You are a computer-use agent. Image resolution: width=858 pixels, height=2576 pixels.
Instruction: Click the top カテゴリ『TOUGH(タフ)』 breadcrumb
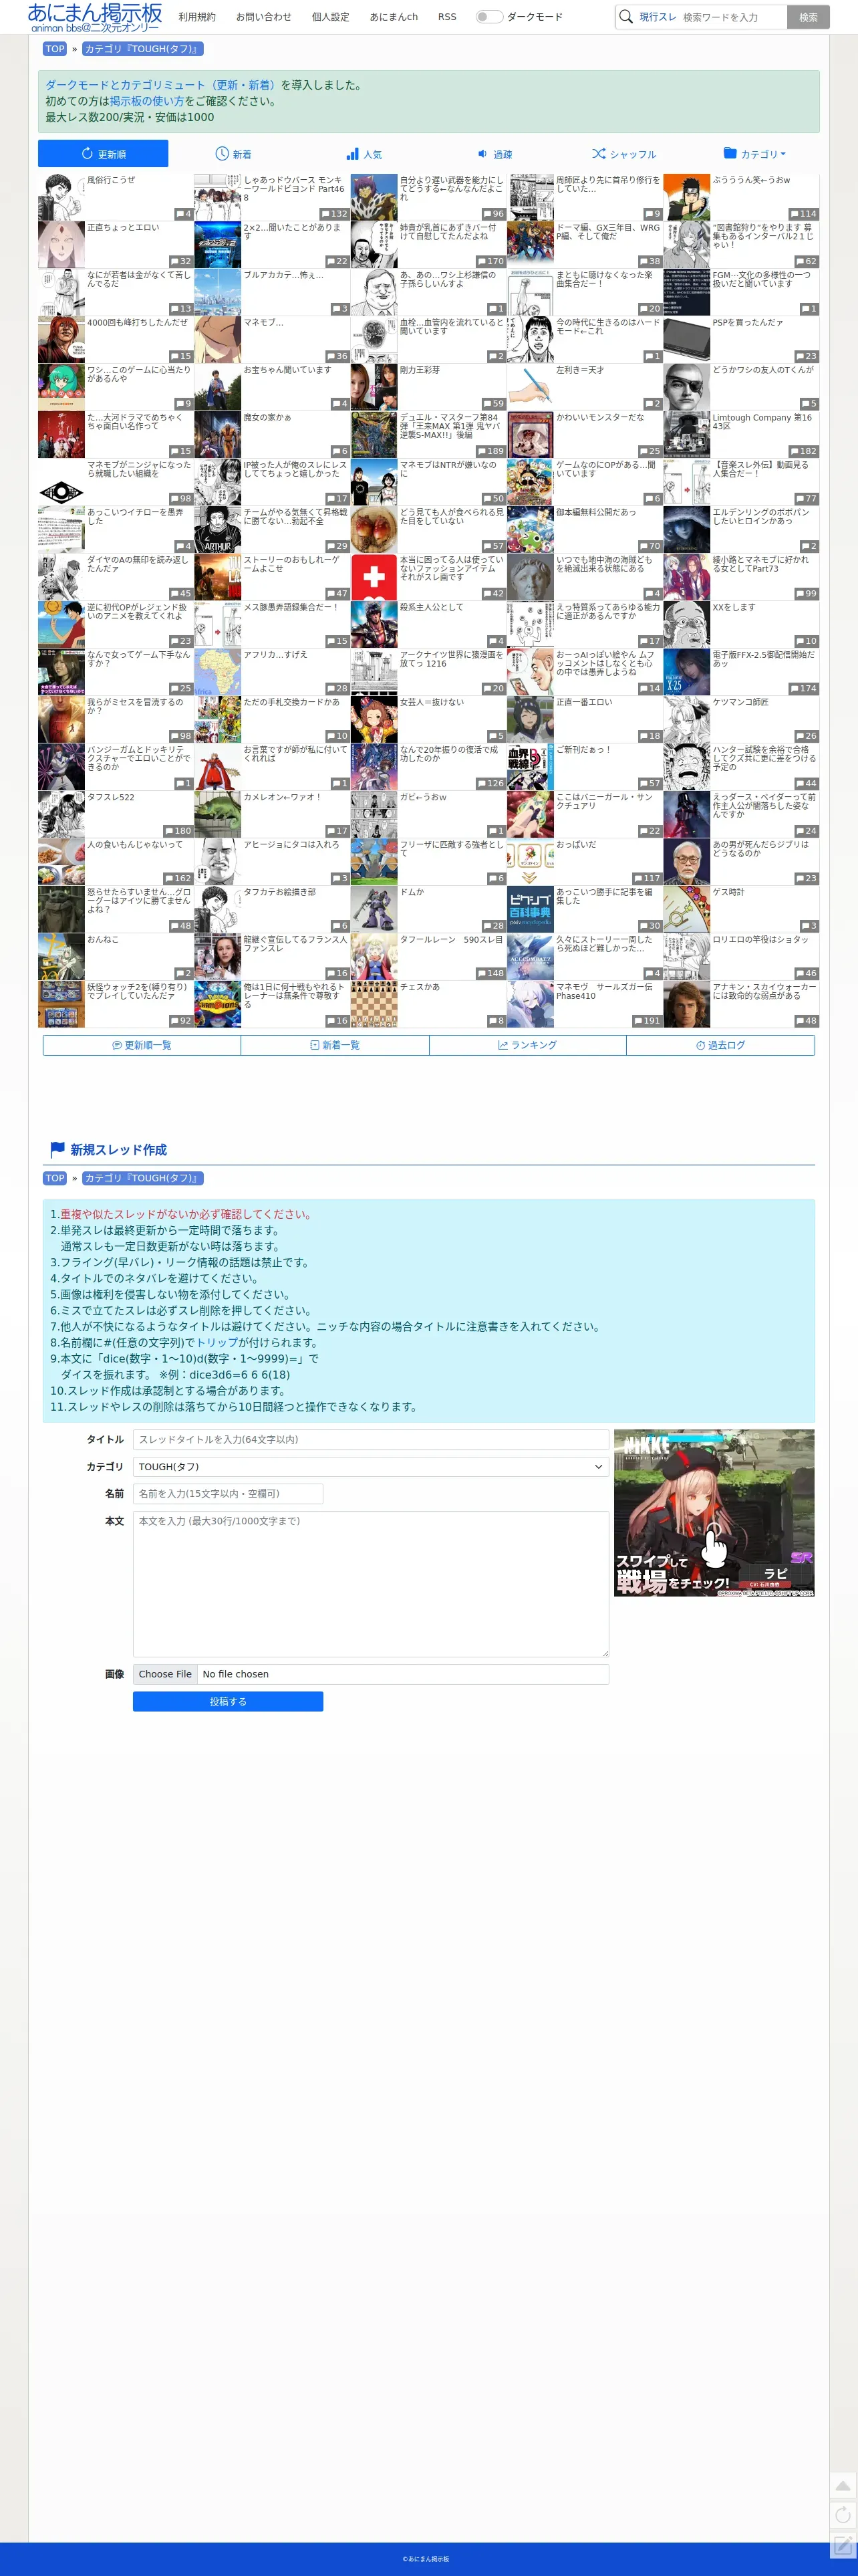pyautogui.click(x=143, y=48)
